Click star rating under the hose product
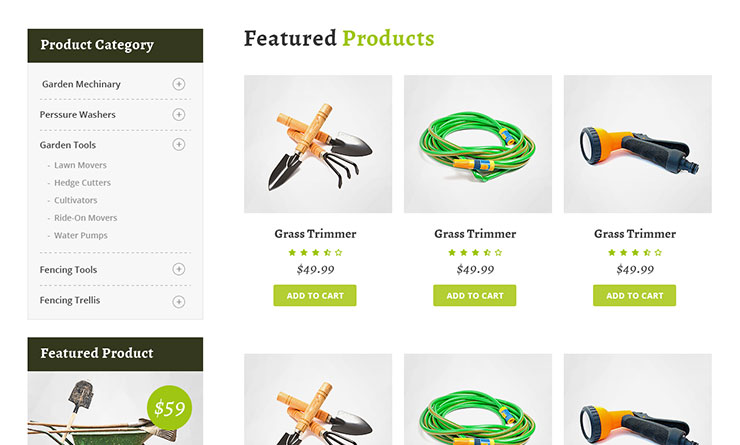Screen dimensions: 740x445 point(475,252)
